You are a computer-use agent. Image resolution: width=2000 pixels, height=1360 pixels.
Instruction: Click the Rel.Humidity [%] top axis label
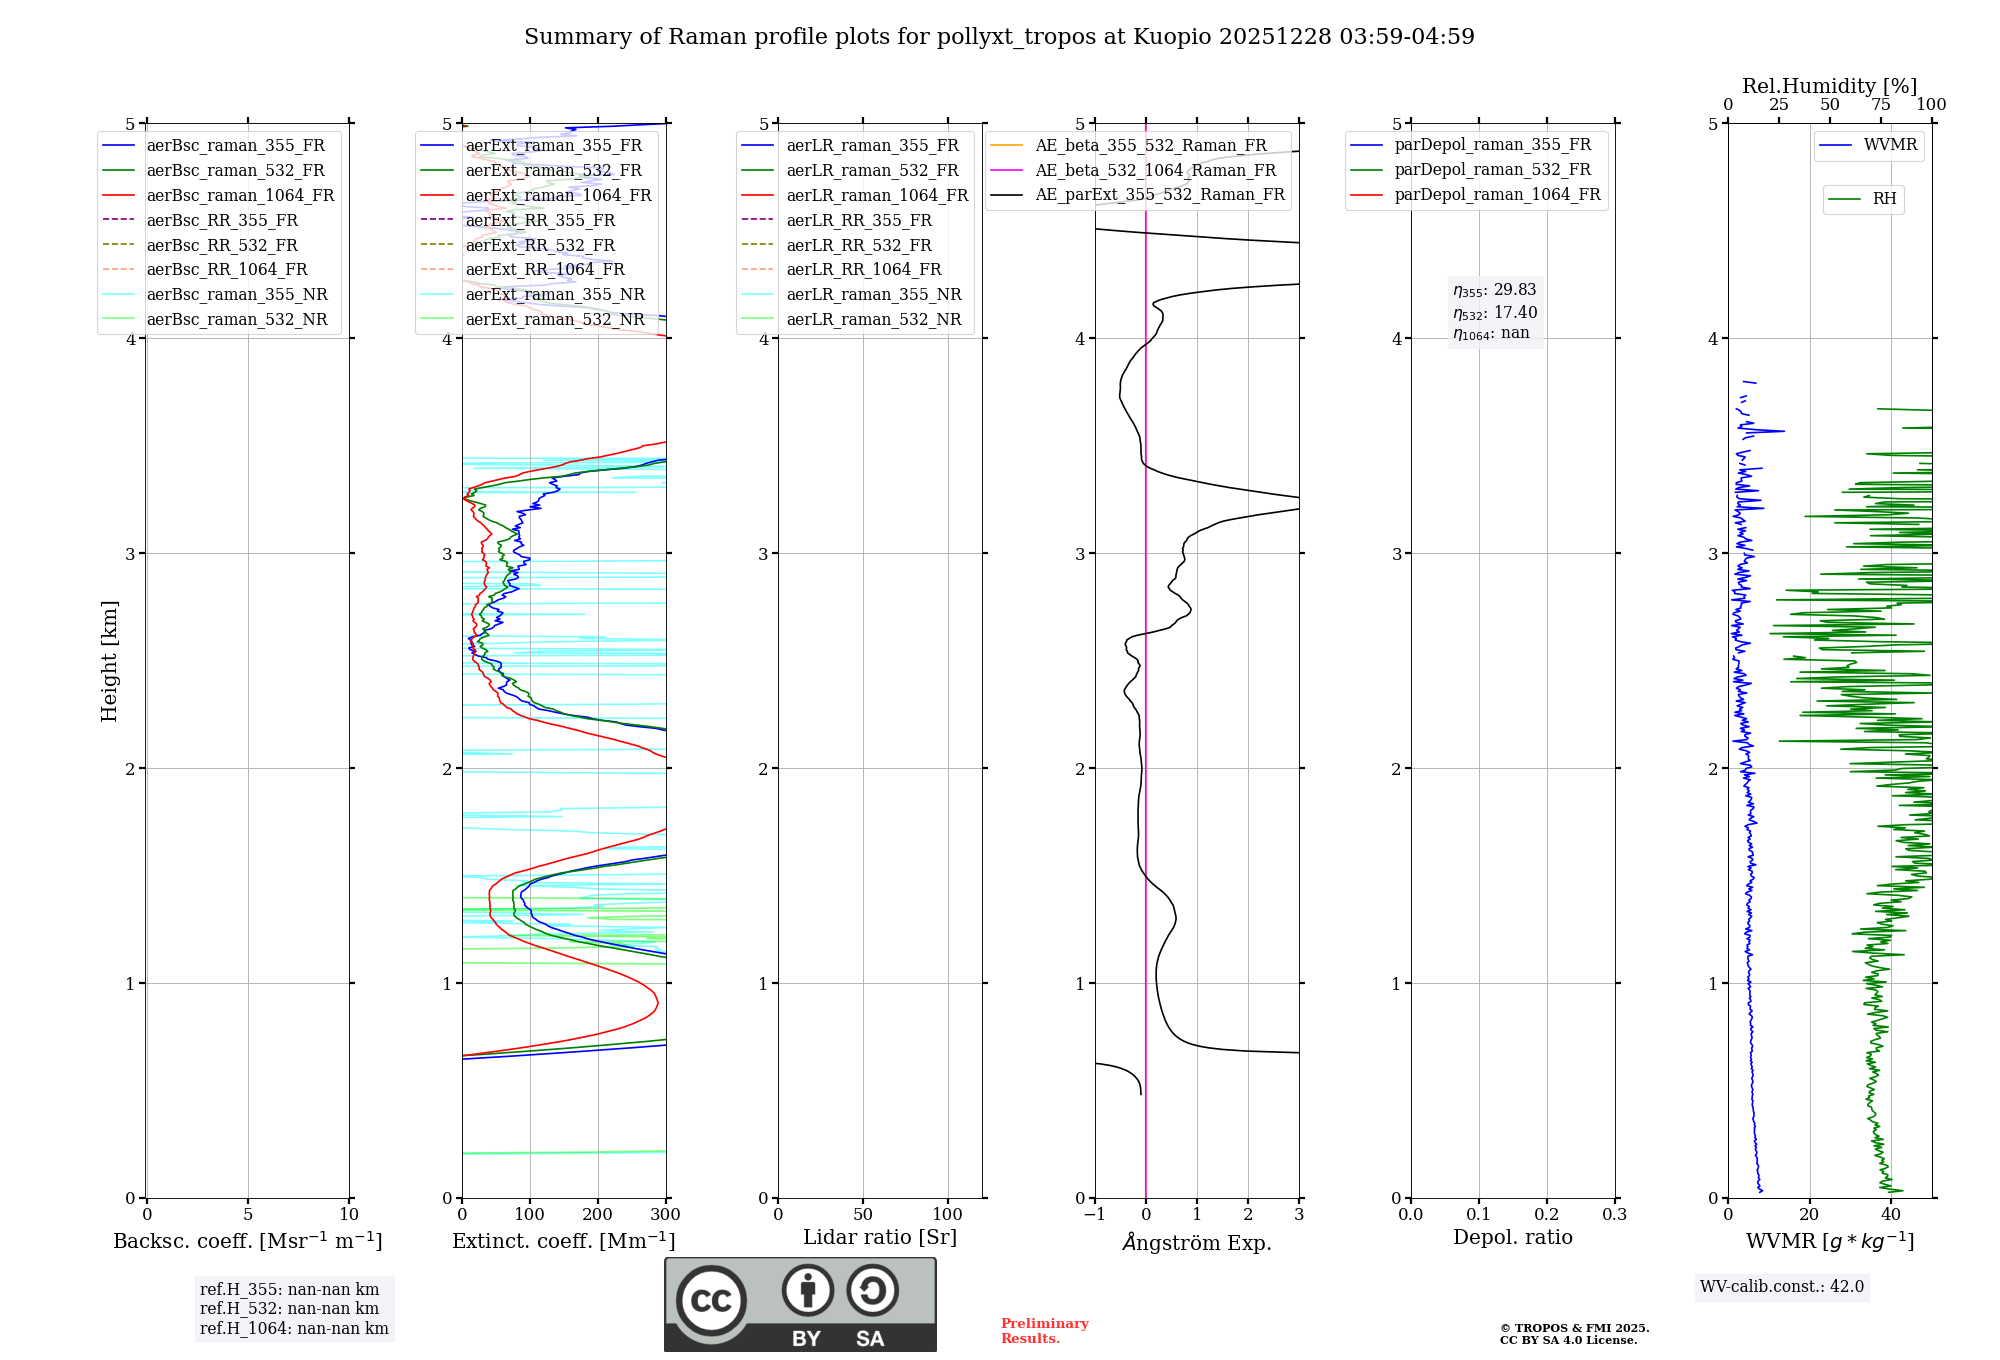[x=1829, y=86]
